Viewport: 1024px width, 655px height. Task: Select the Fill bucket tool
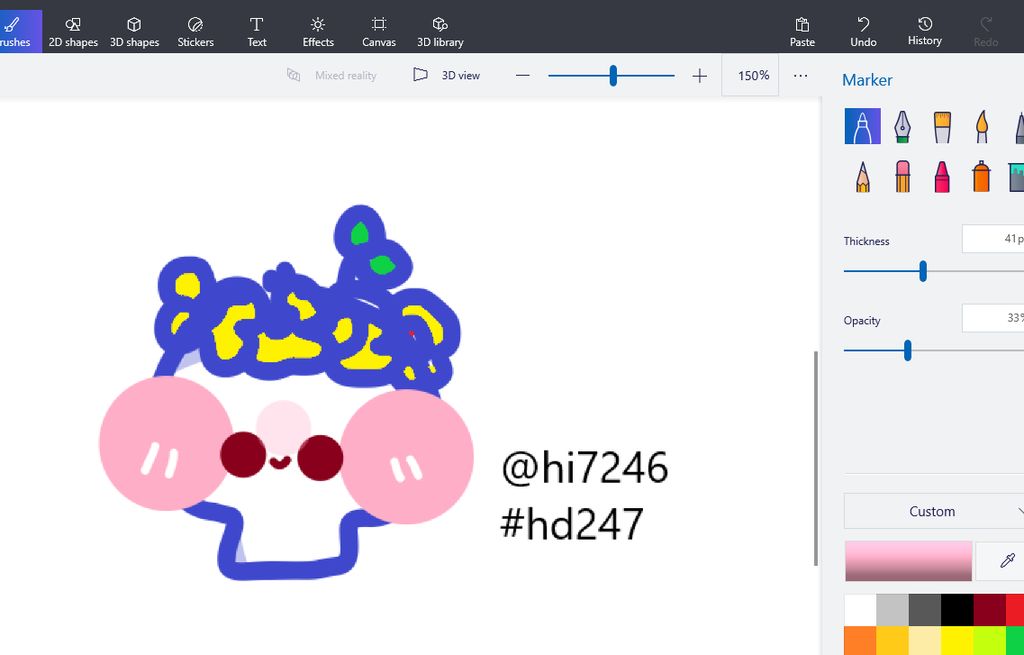pyautogui.click(x=1016, y=176)
